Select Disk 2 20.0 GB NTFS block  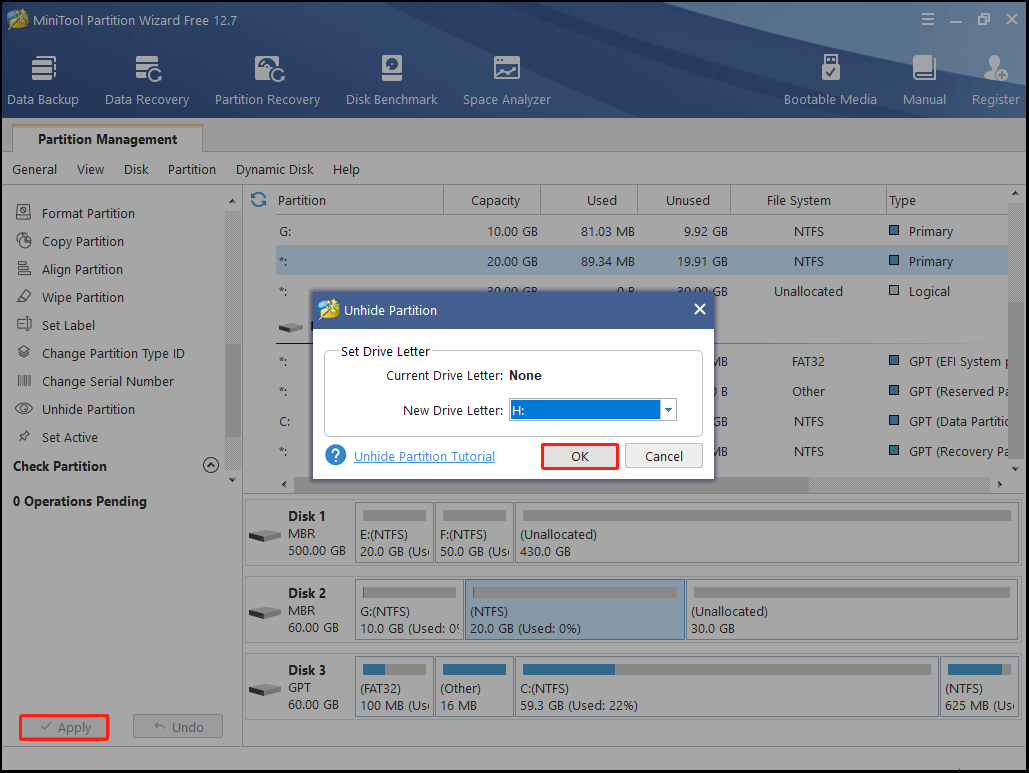point(575,610)
